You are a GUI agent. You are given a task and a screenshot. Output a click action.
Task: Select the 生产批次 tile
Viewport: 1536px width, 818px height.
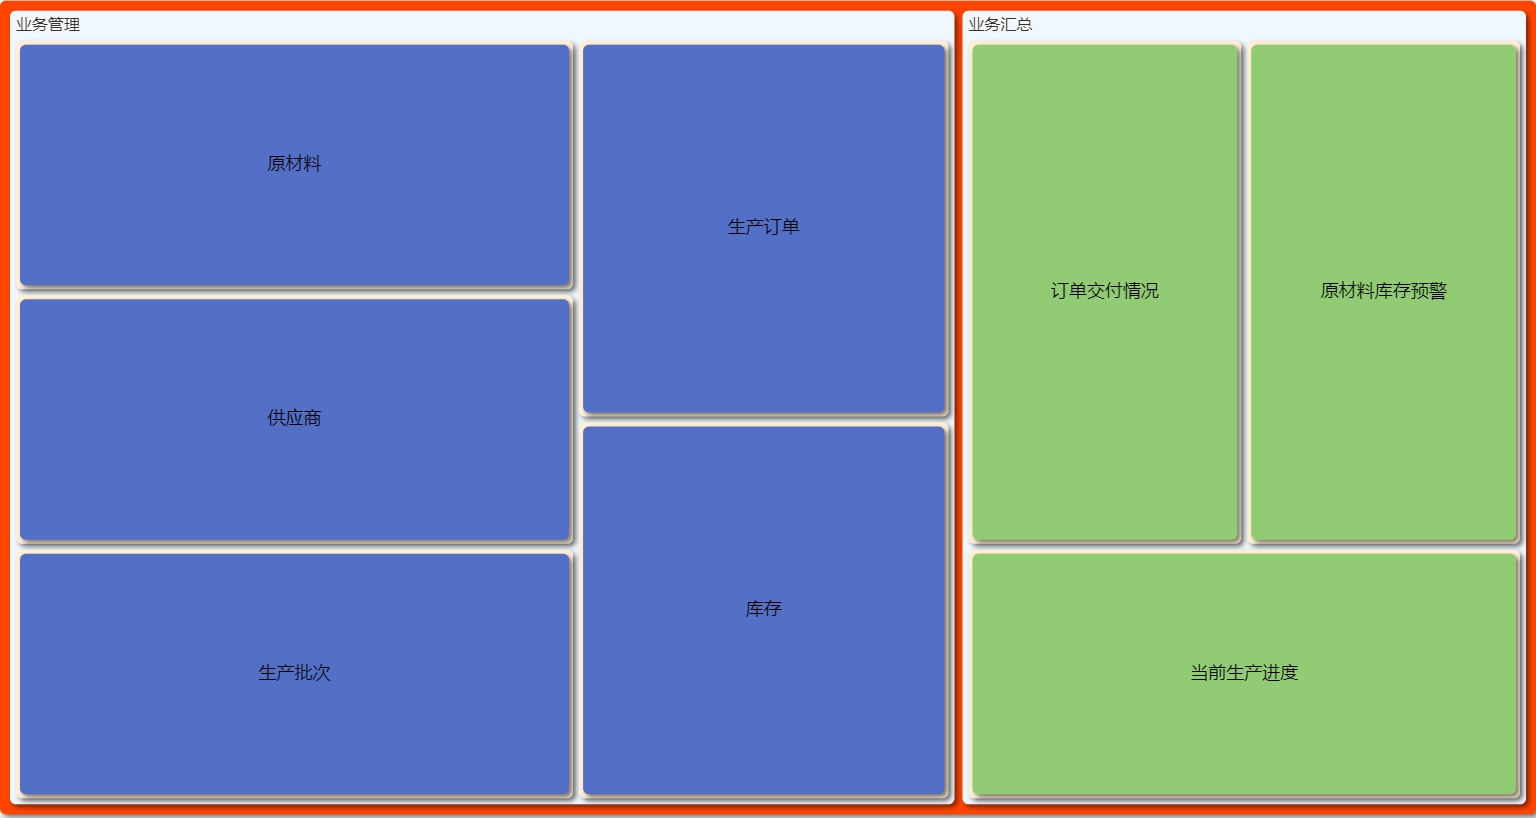(x=295, y=674)
